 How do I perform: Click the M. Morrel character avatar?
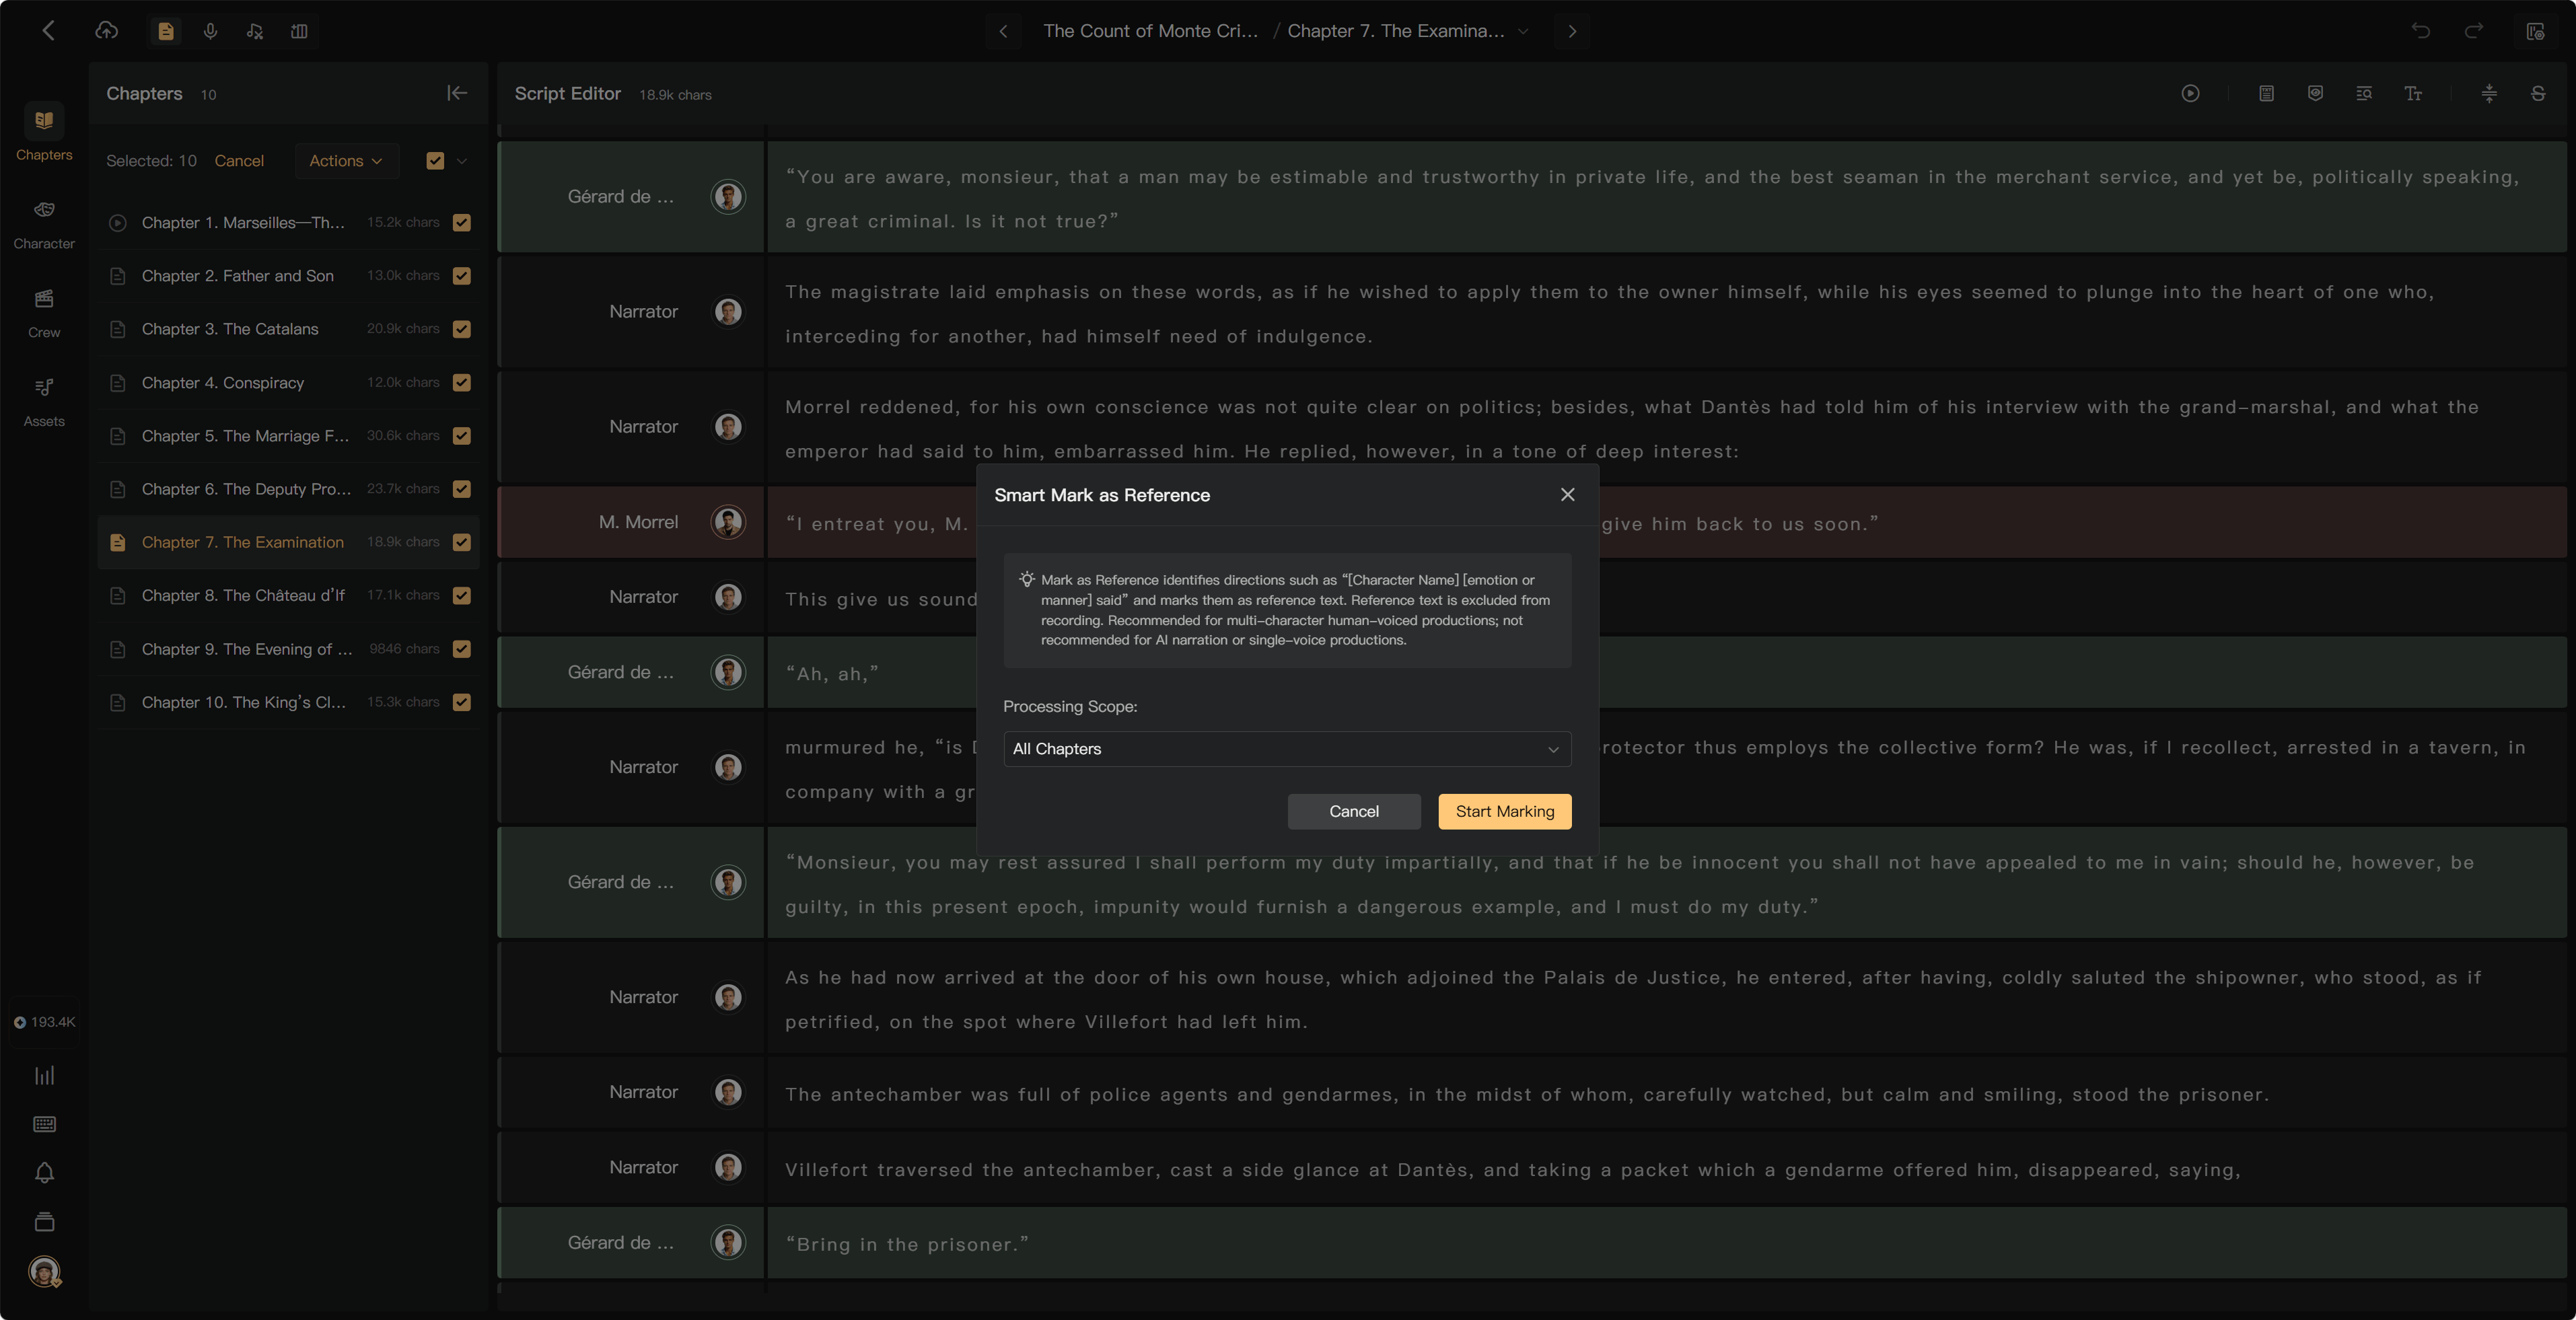[x=728, y=522]
